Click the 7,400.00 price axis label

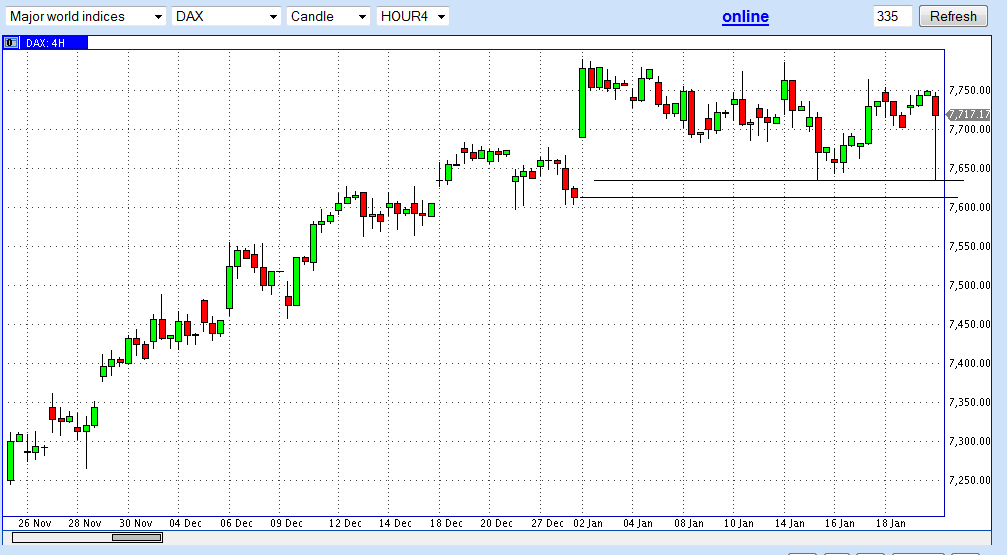969,363
